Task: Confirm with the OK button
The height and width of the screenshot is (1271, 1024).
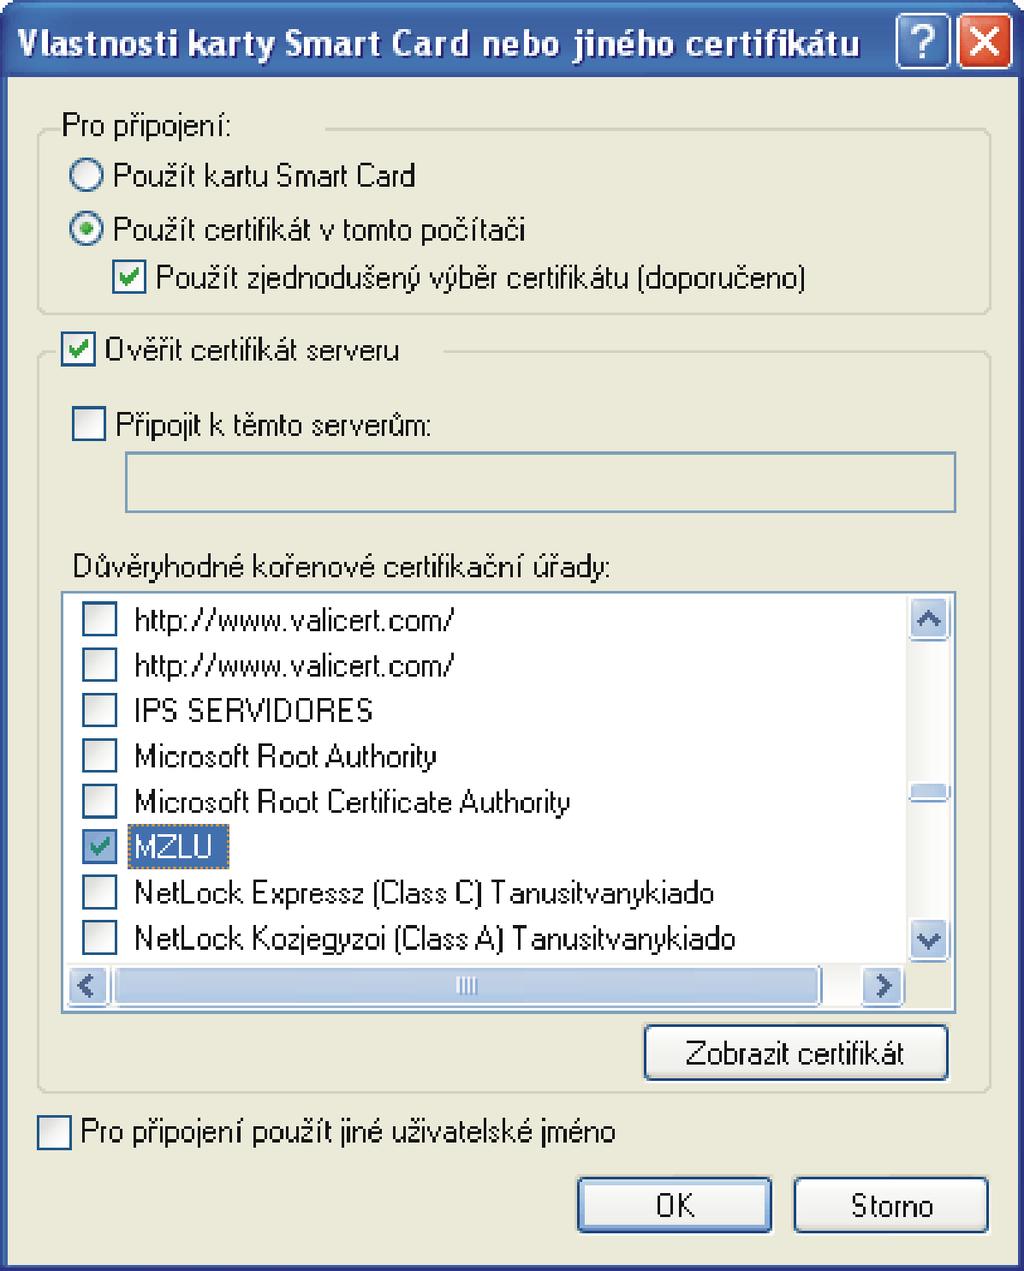Action: [x=675, y=1205]
